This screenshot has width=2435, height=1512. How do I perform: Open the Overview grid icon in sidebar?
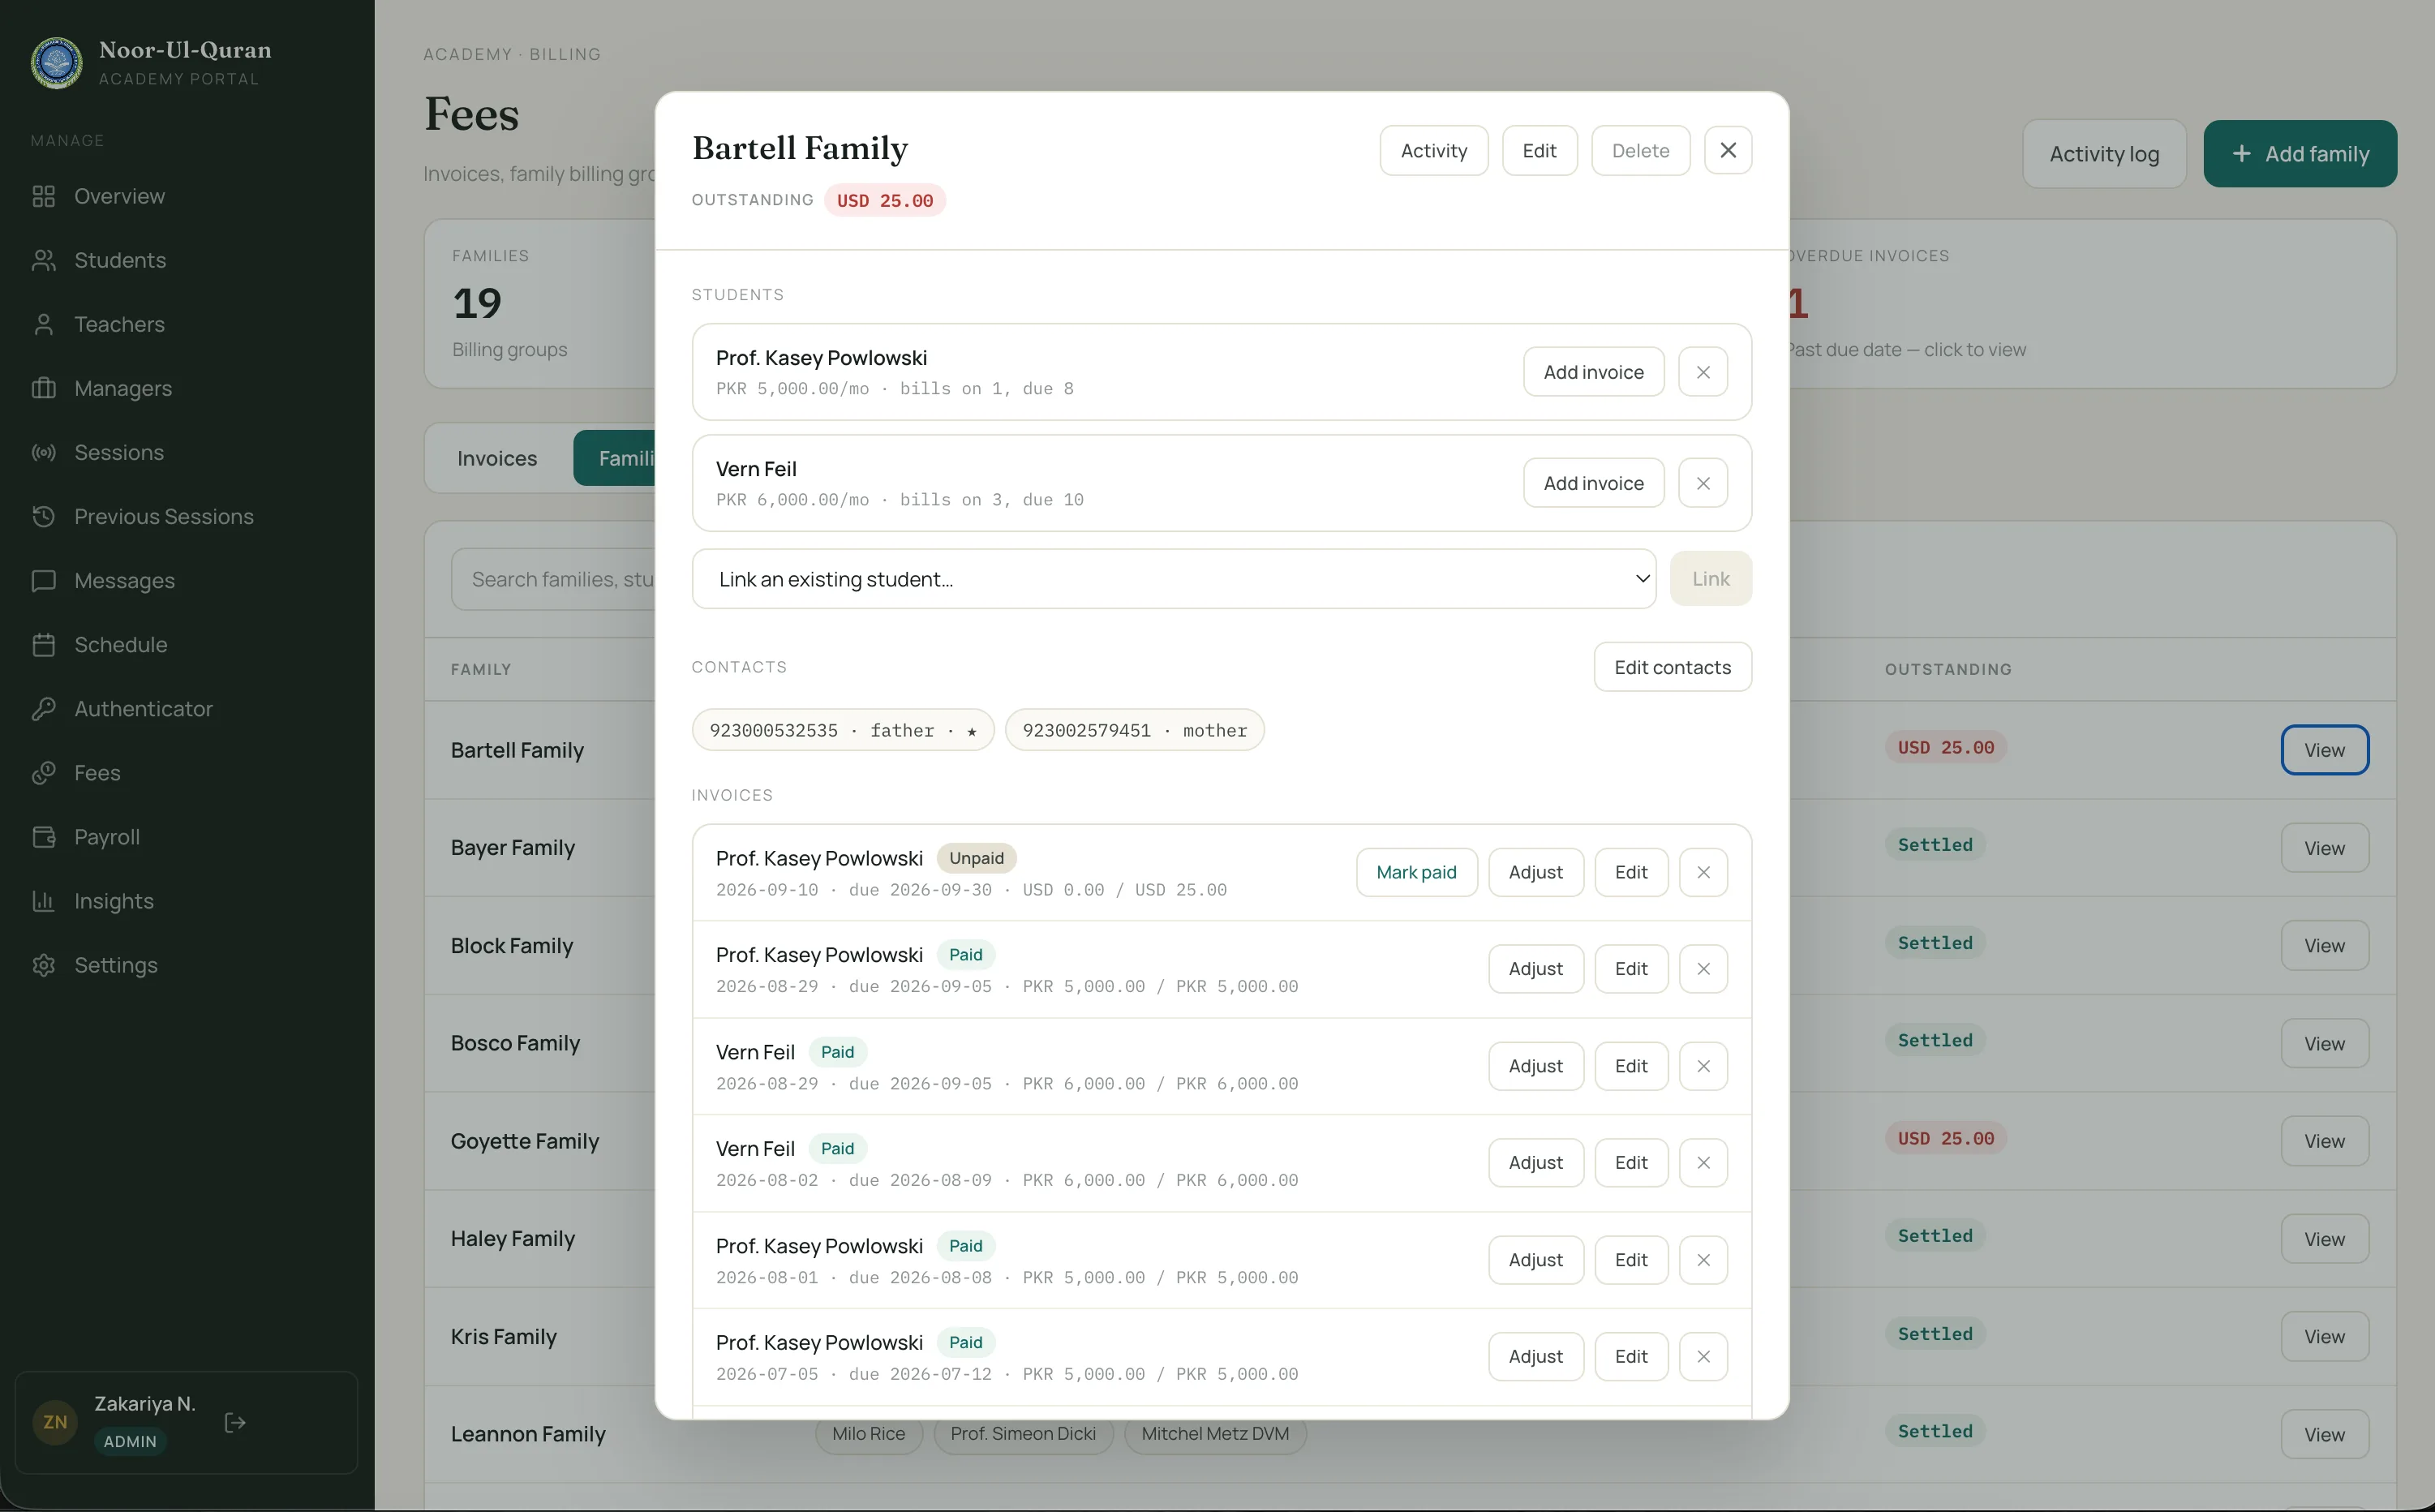tap(43, 196)
